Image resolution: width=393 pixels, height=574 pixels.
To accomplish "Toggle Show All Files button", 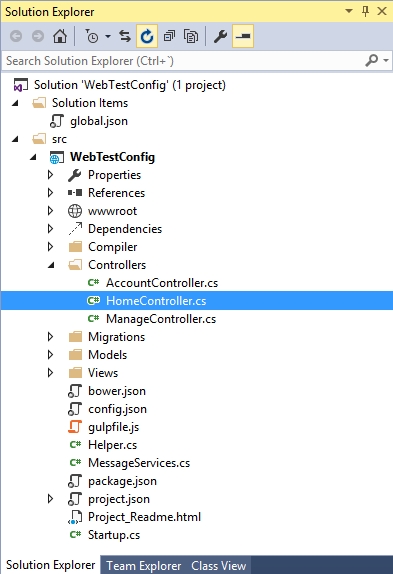I will [x=191, y=36].
